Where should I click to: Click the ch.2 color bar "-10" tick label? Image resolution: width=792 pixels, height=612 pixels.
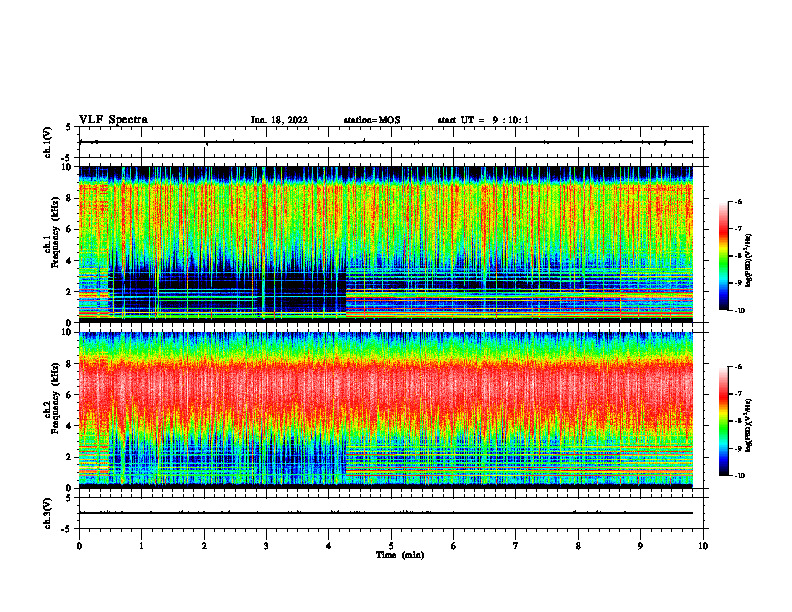tap(740, 476)
